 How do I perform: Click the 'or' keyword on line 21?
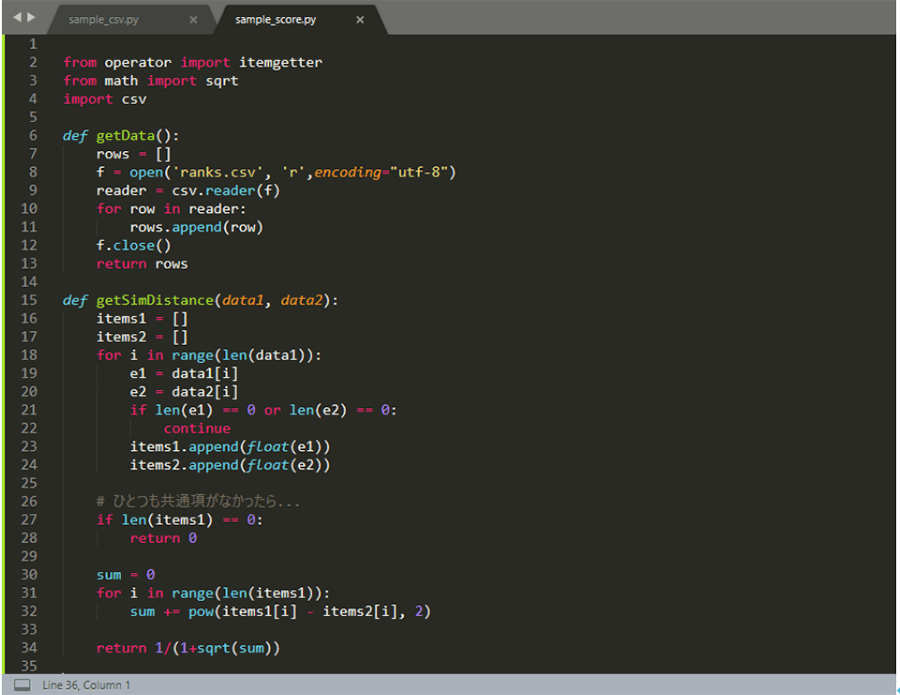point(272,410)
